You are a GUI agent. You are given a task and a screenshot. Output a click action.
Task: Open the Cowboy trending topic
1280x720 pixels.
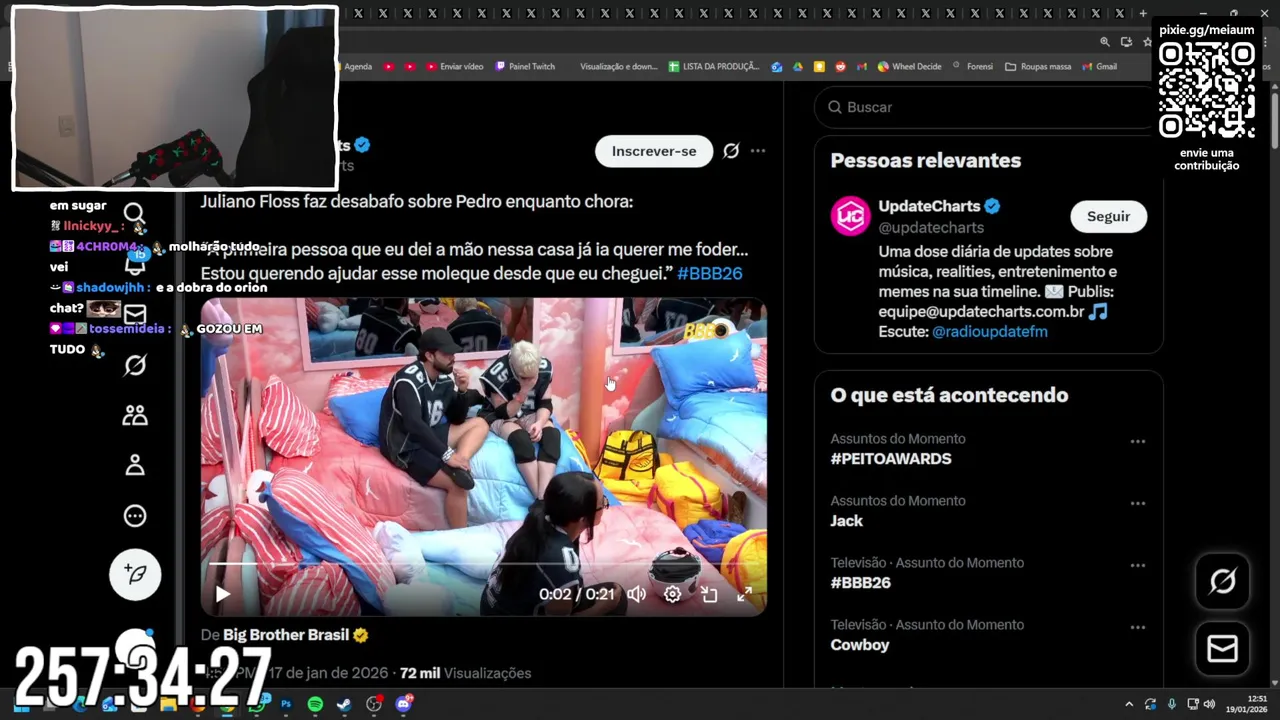[x=860, y=645]
